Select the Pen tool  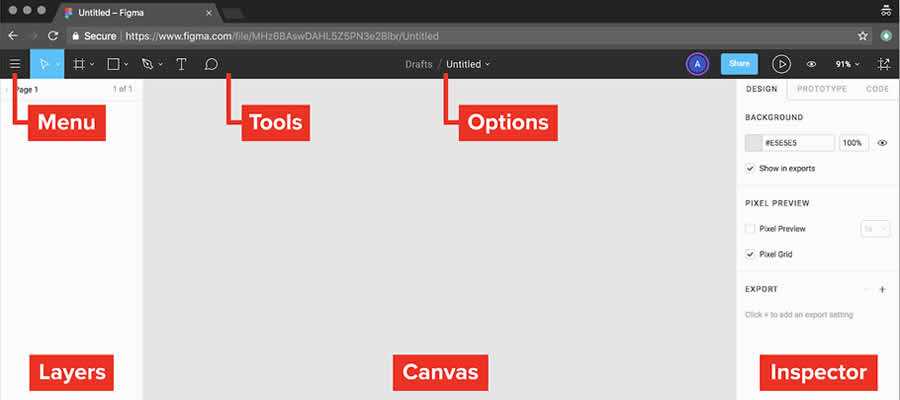click(x=147, y=64)
